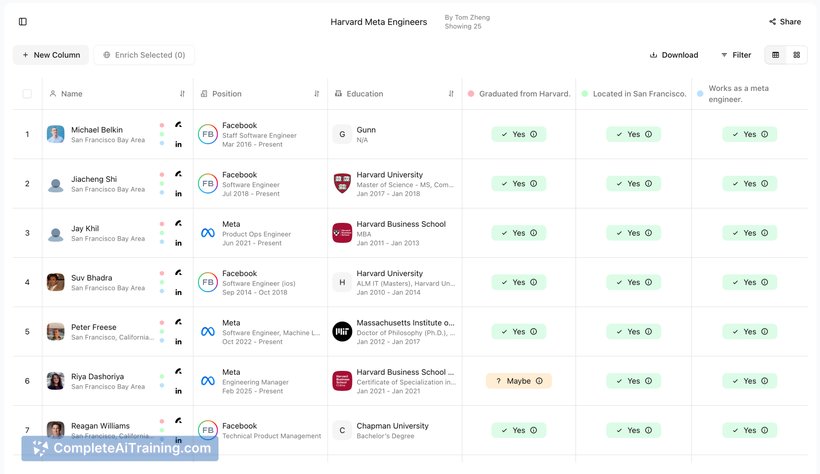Switch to table view
This screenshot has width=820, height=474.
(x=776, y=55)
